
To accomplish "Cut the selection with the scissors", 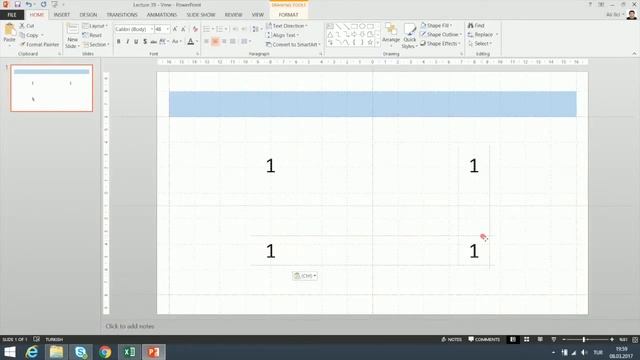I will 27,26.
